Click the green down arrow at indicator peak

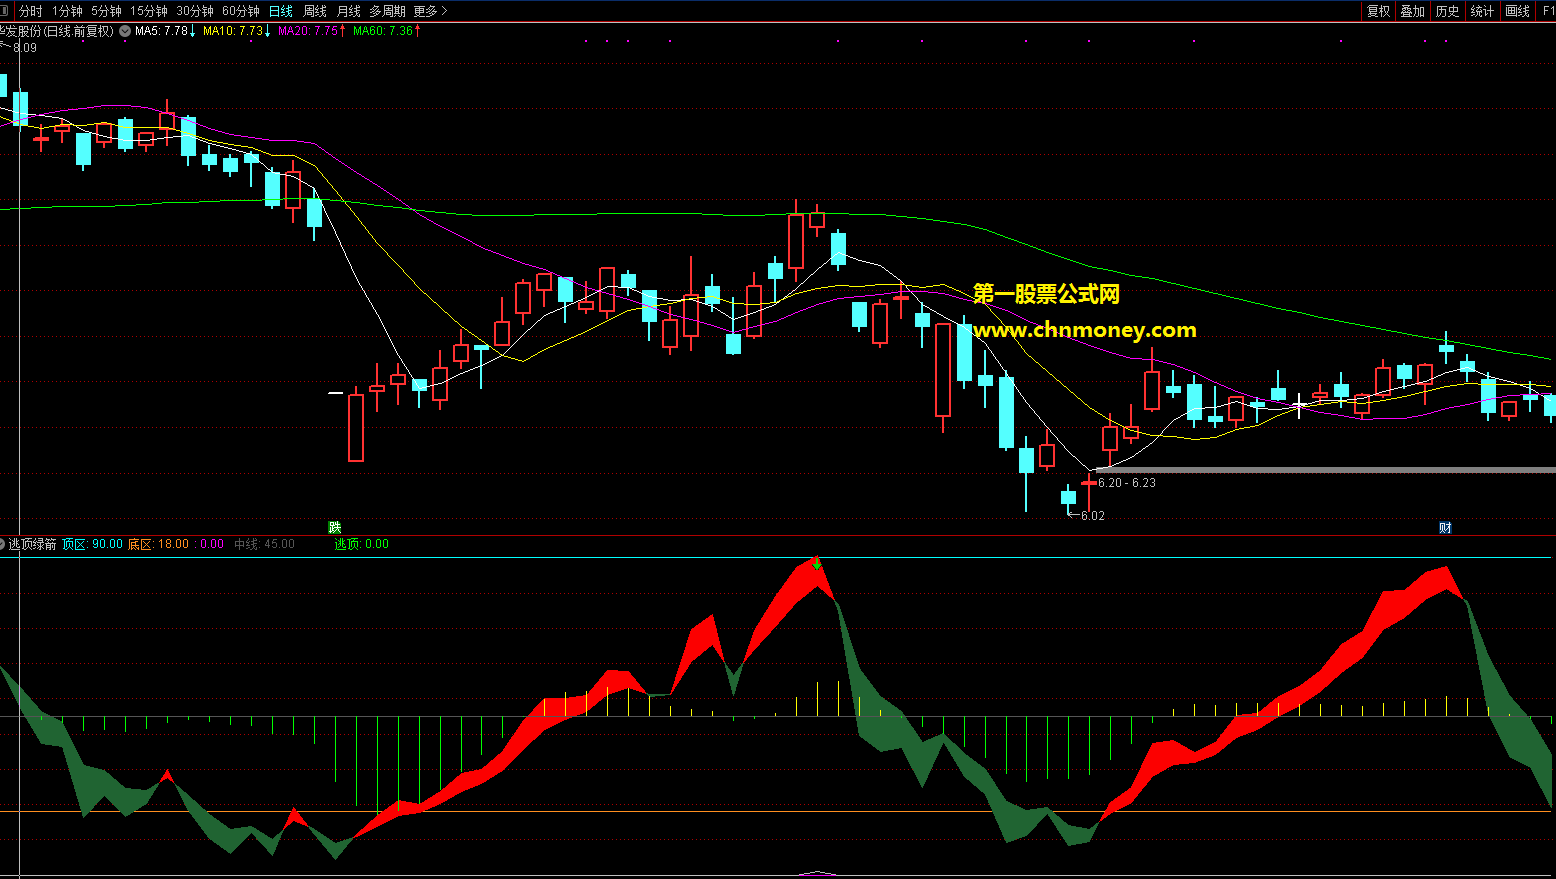(x=817, y=564)
